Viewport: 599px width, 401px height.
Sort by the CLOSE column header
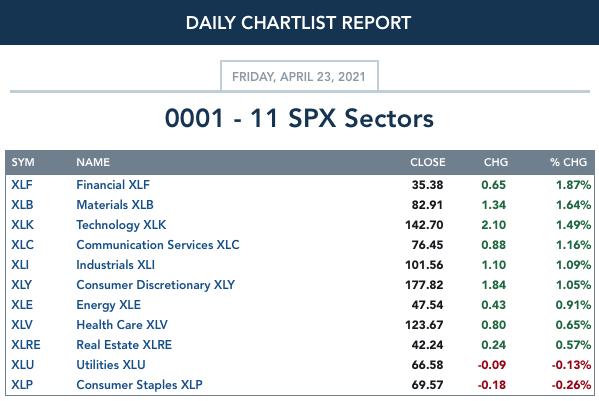(x=427, y=162)
